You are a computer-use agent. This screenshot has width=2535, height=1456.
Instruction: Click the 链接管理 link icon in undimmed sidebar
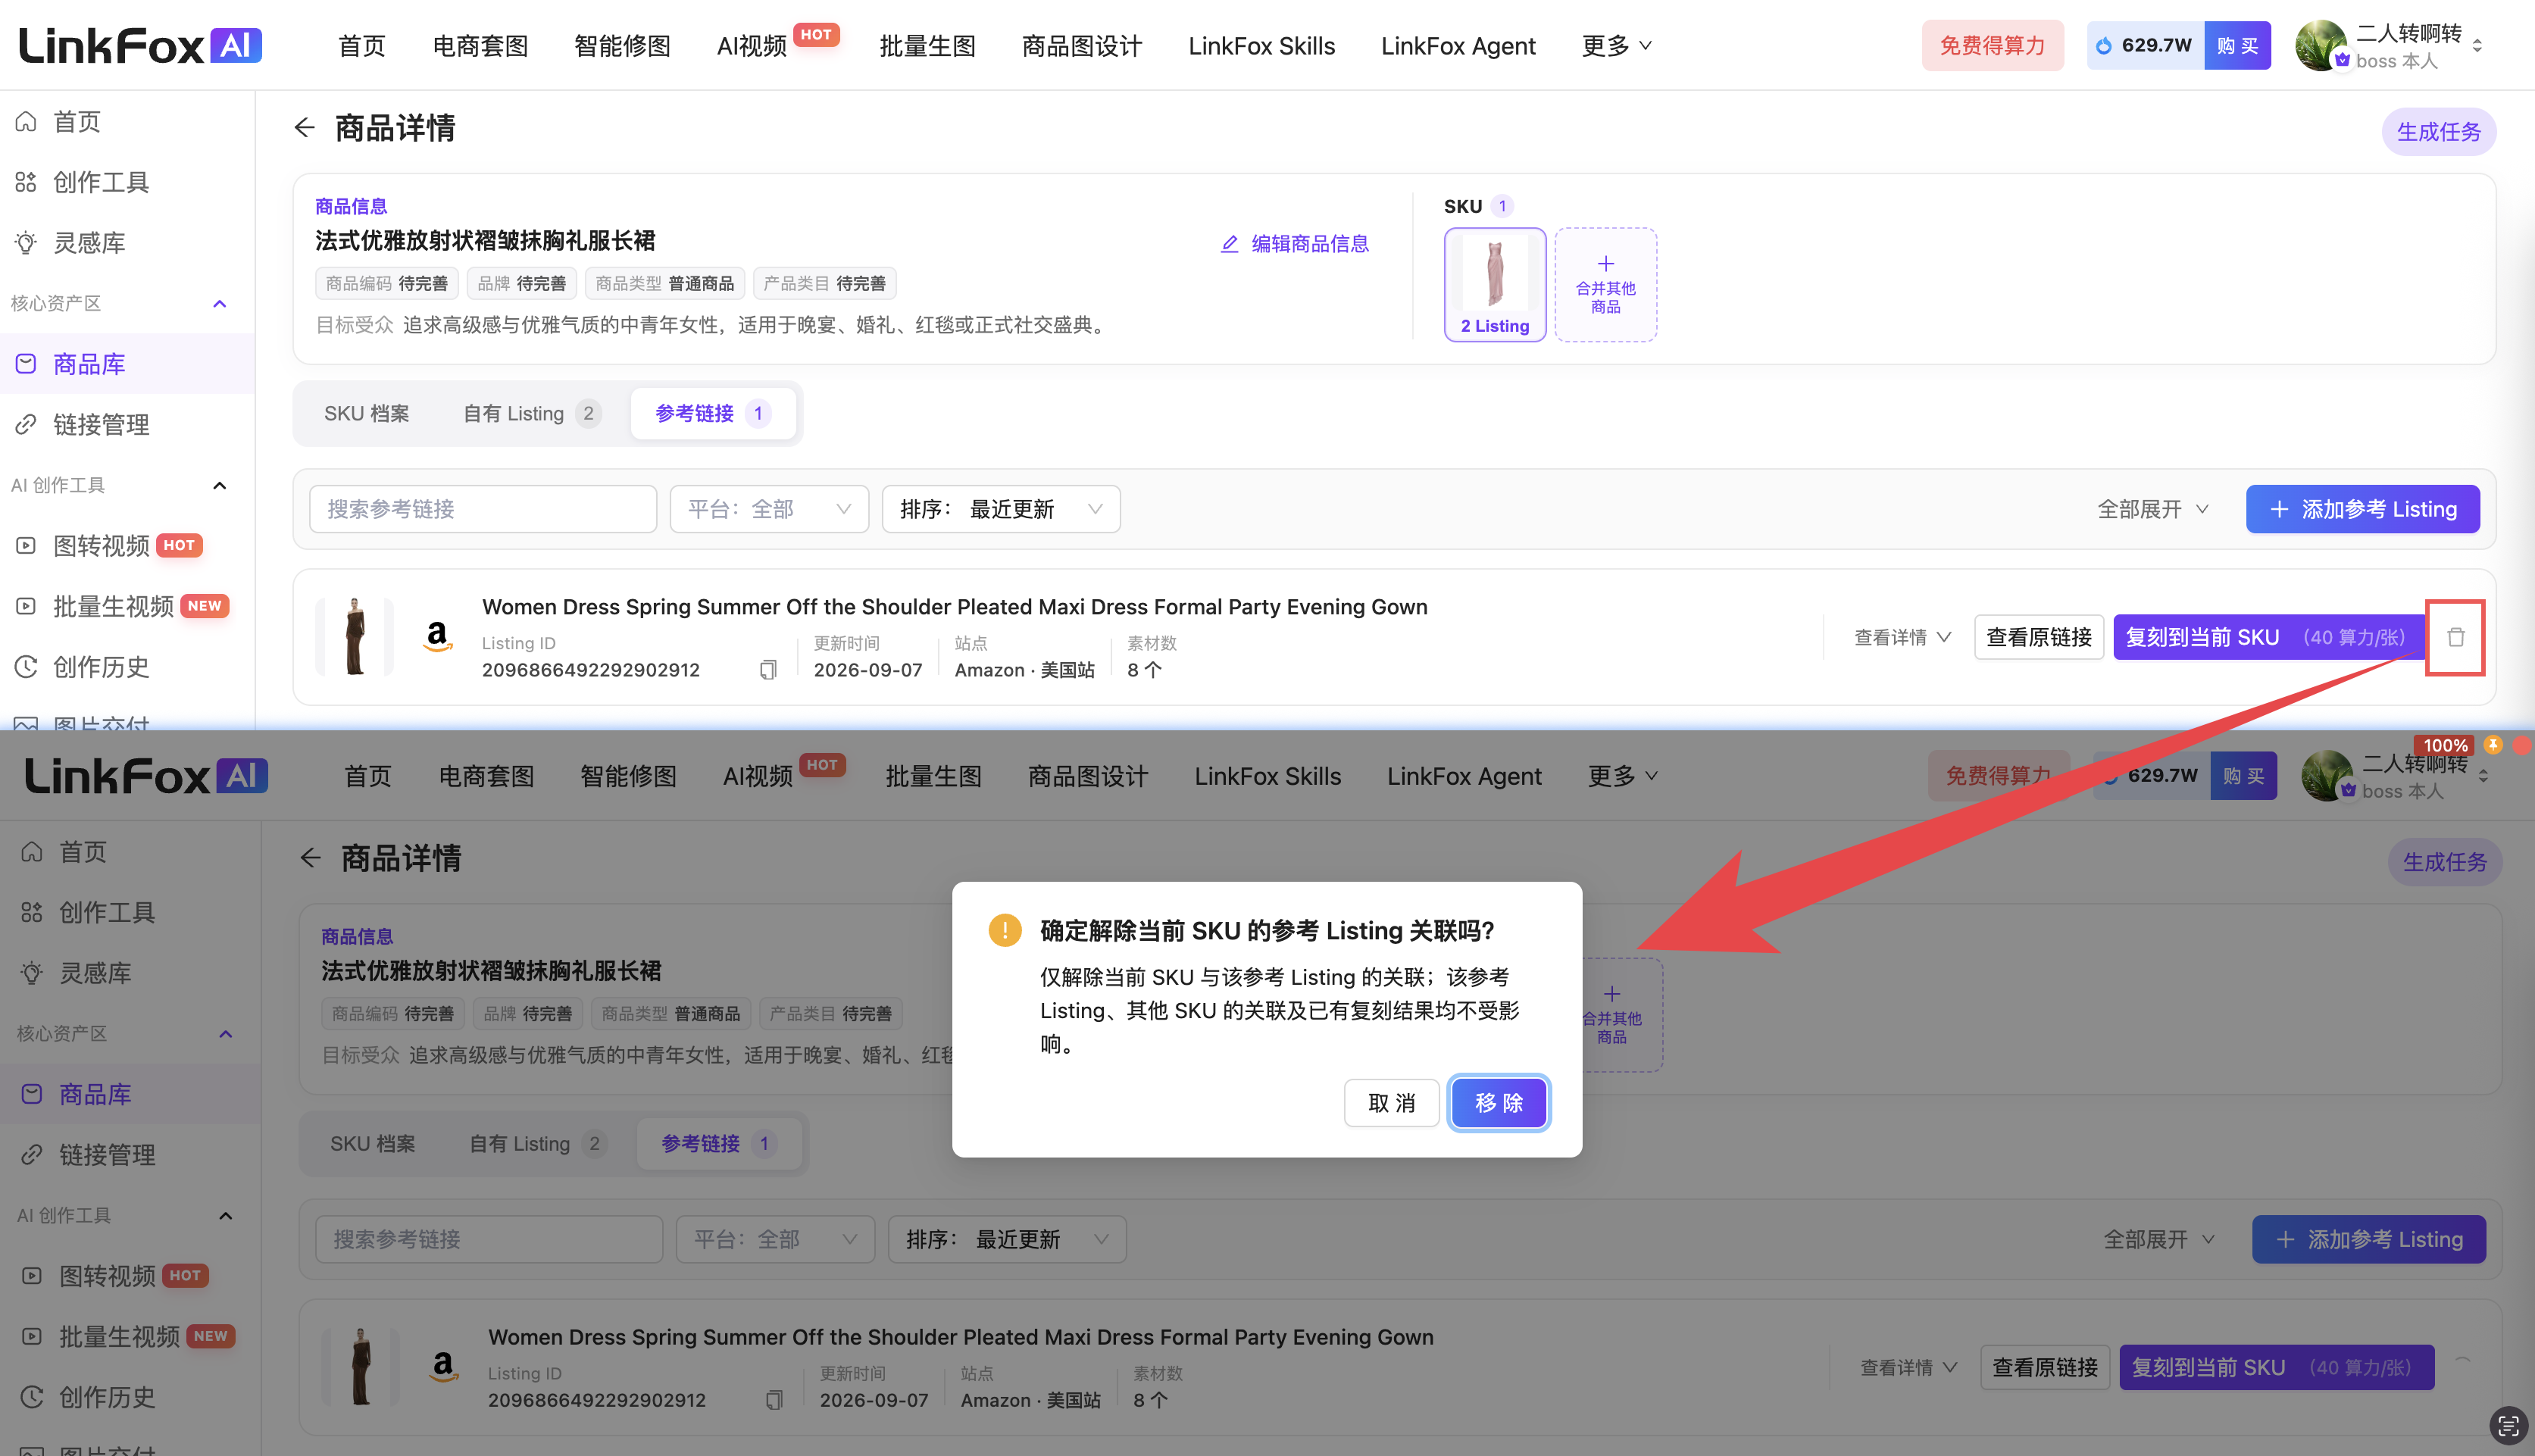pos(26,425)
